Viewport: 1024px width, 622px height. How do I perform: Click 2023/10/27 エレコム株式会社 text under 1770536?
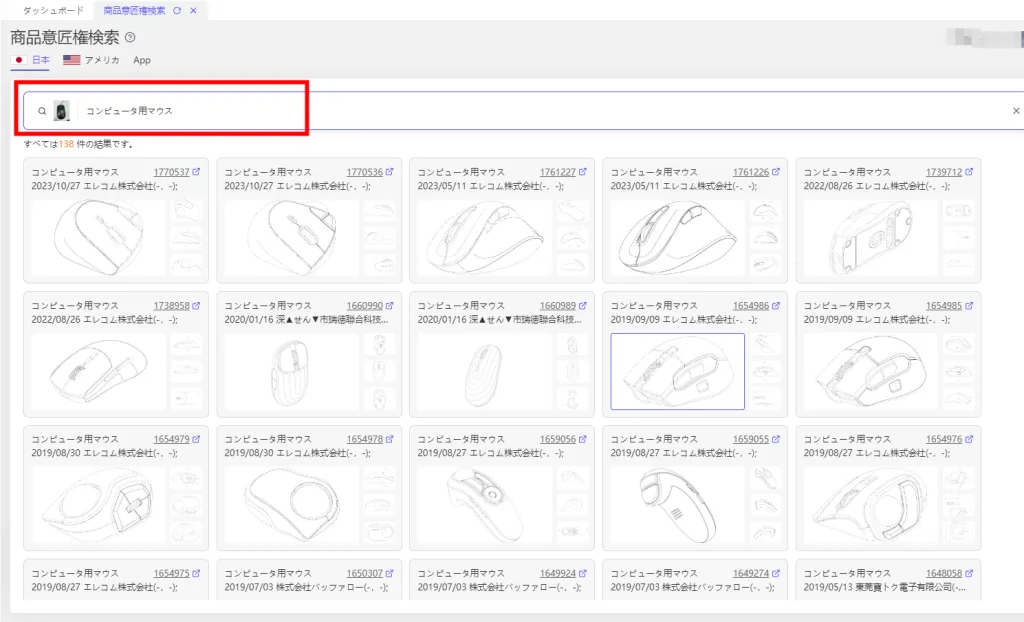(298, 186)
